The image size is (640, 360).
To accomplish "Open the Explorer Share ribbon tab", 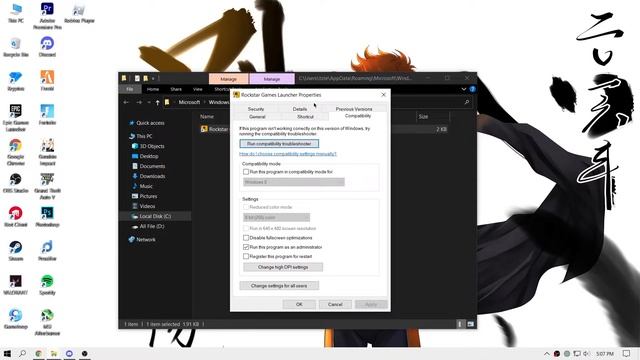I will [x=176, y=89].
